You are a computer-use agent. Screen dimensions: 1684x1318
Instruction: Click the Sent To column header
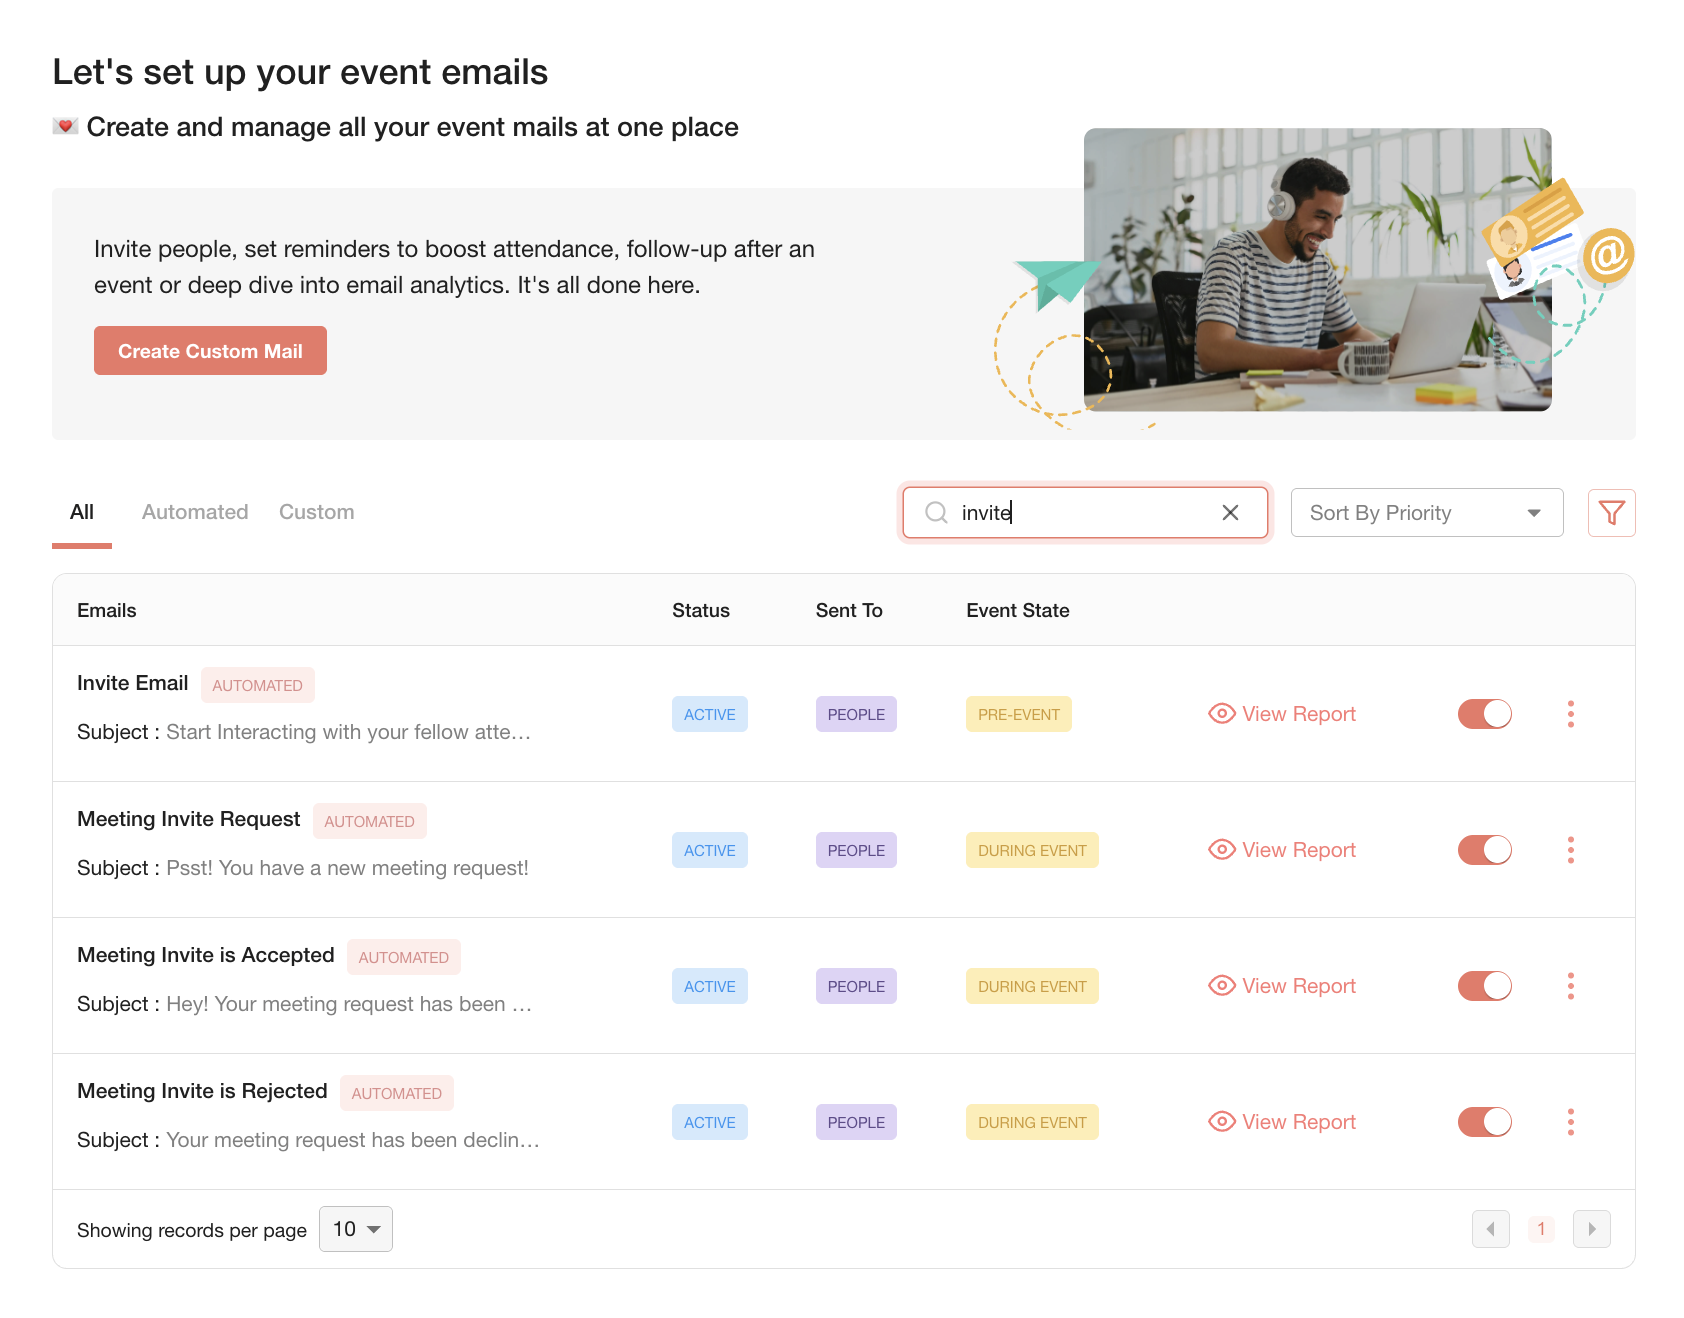(849, 610)
